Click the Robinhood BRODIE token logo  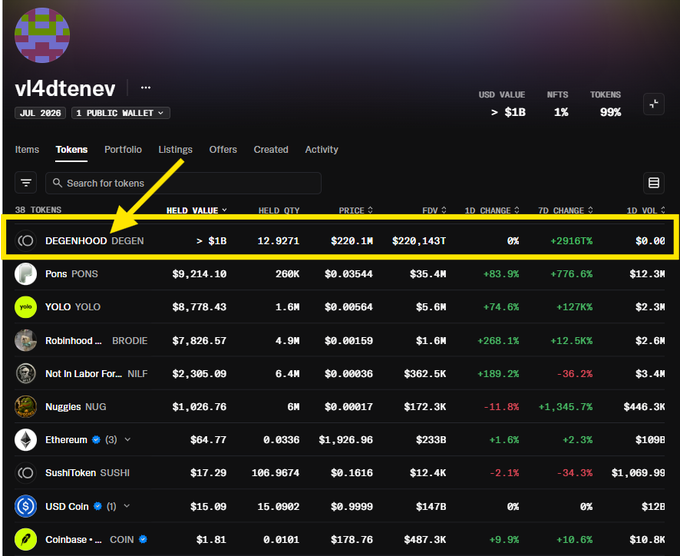tap(26, 340)
